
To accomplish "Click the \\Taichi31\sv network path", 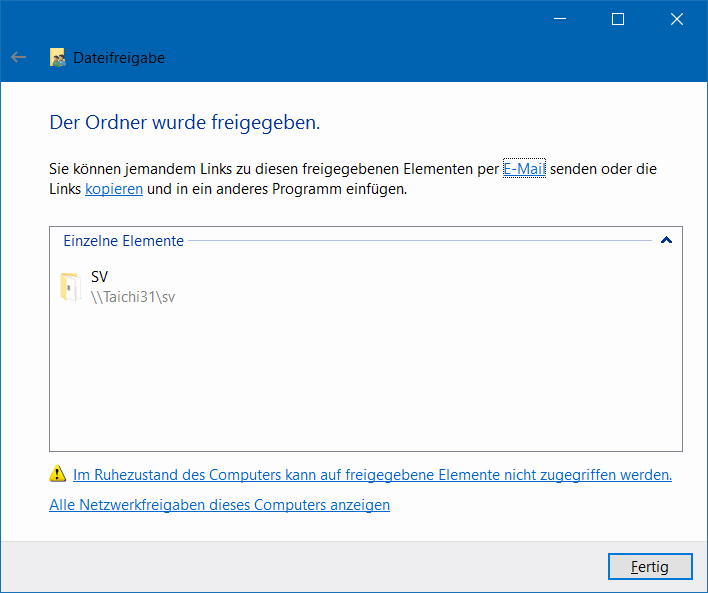I will [x=133, y=296].
